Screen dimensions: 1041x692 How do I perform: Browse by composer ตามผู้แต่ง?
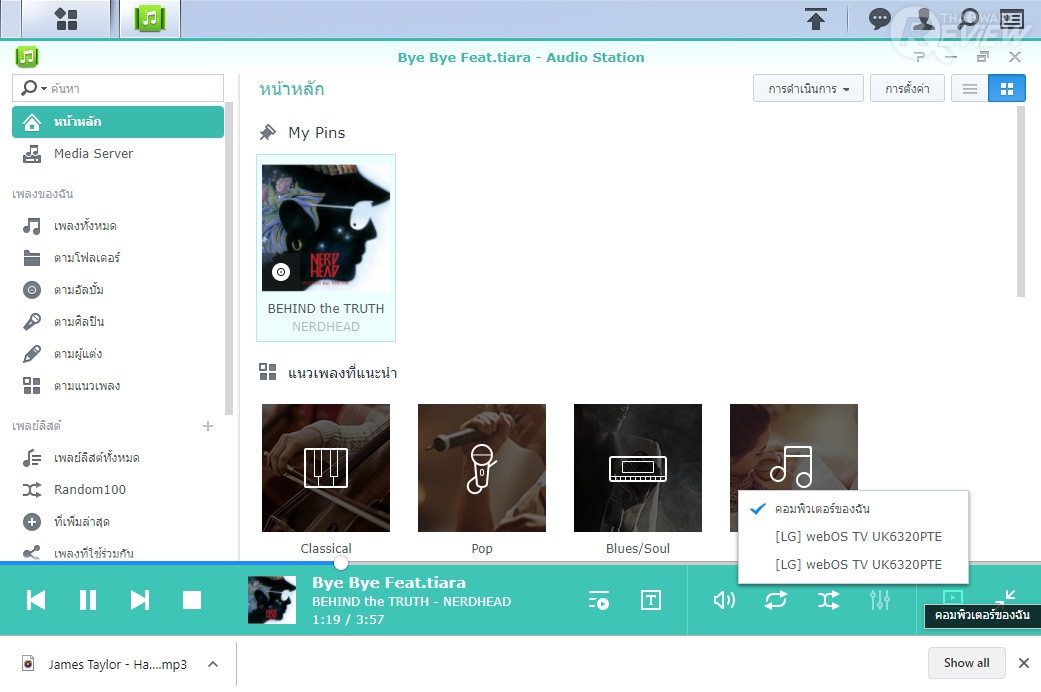tap(118, 354)
